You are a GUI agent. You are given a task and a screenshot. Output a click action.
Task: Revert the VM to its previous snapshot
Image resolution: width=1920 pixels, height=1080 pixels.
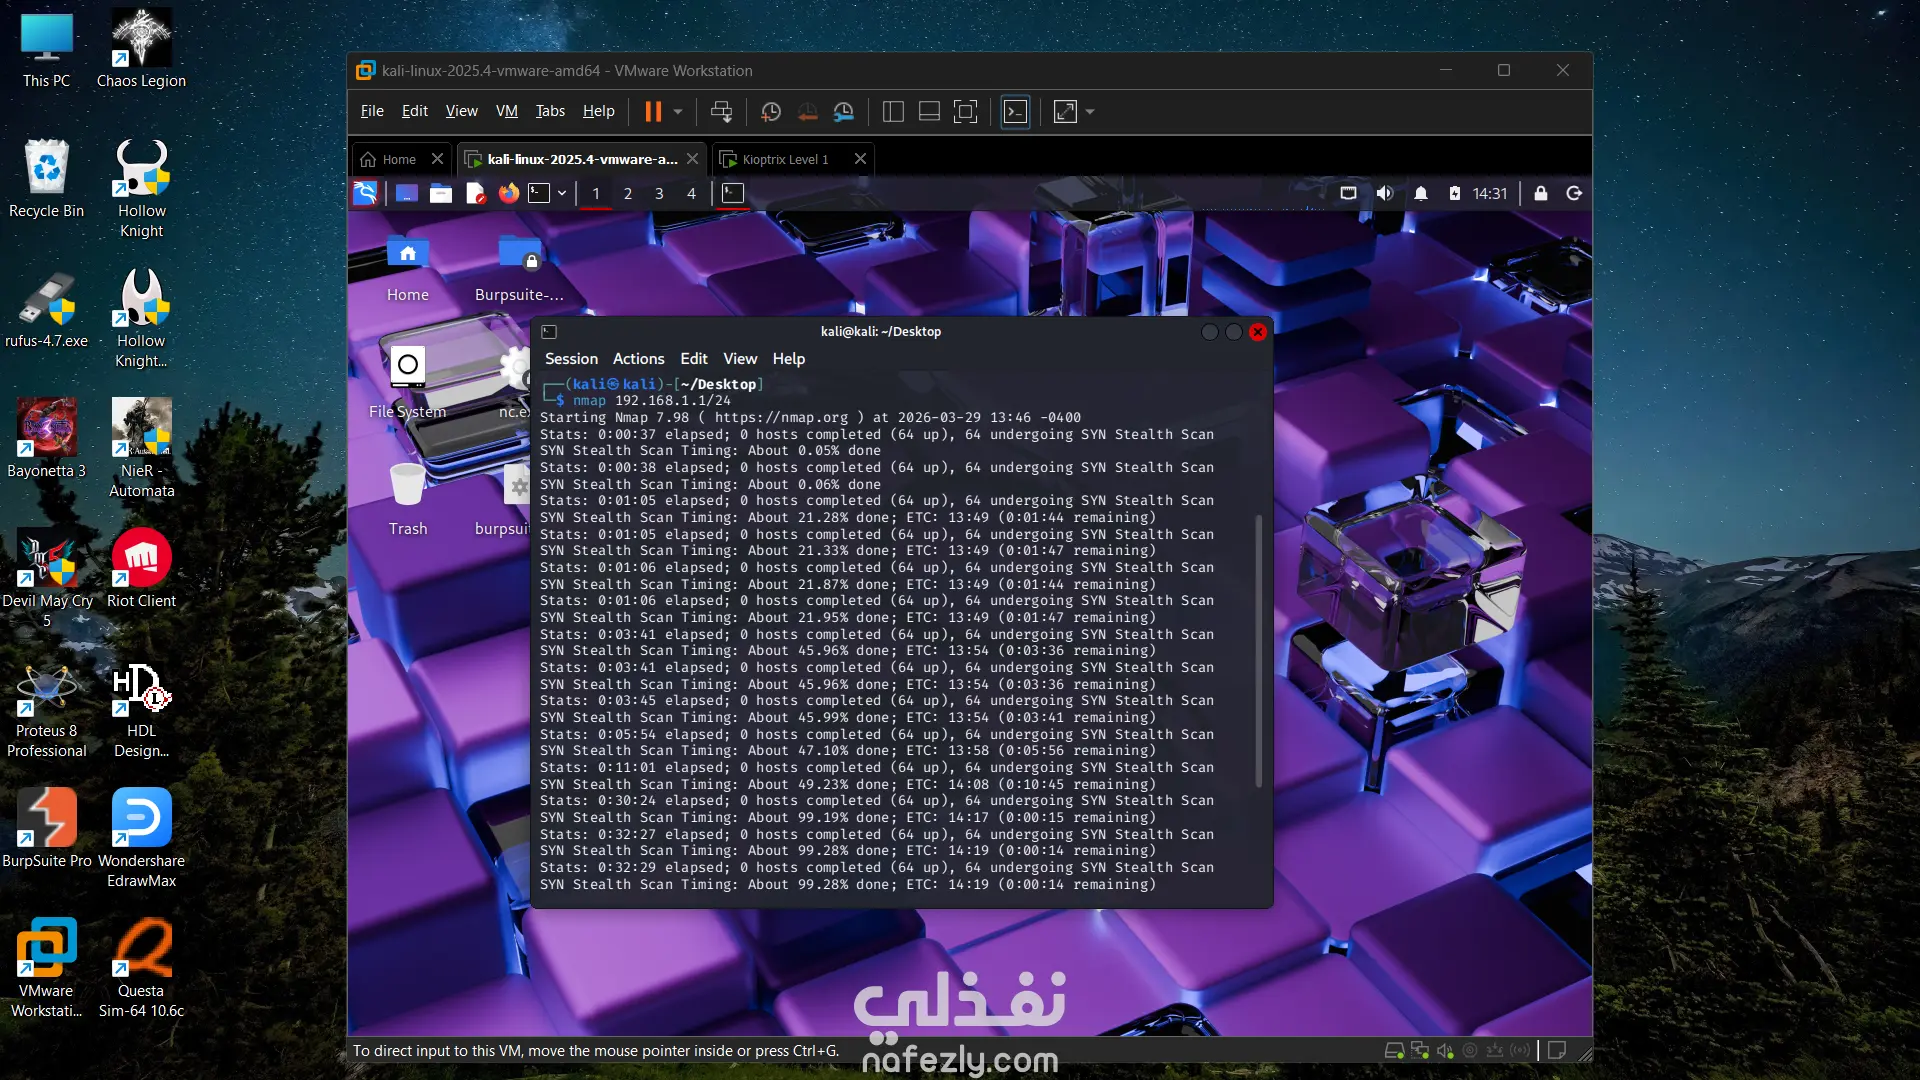[807, 112]
